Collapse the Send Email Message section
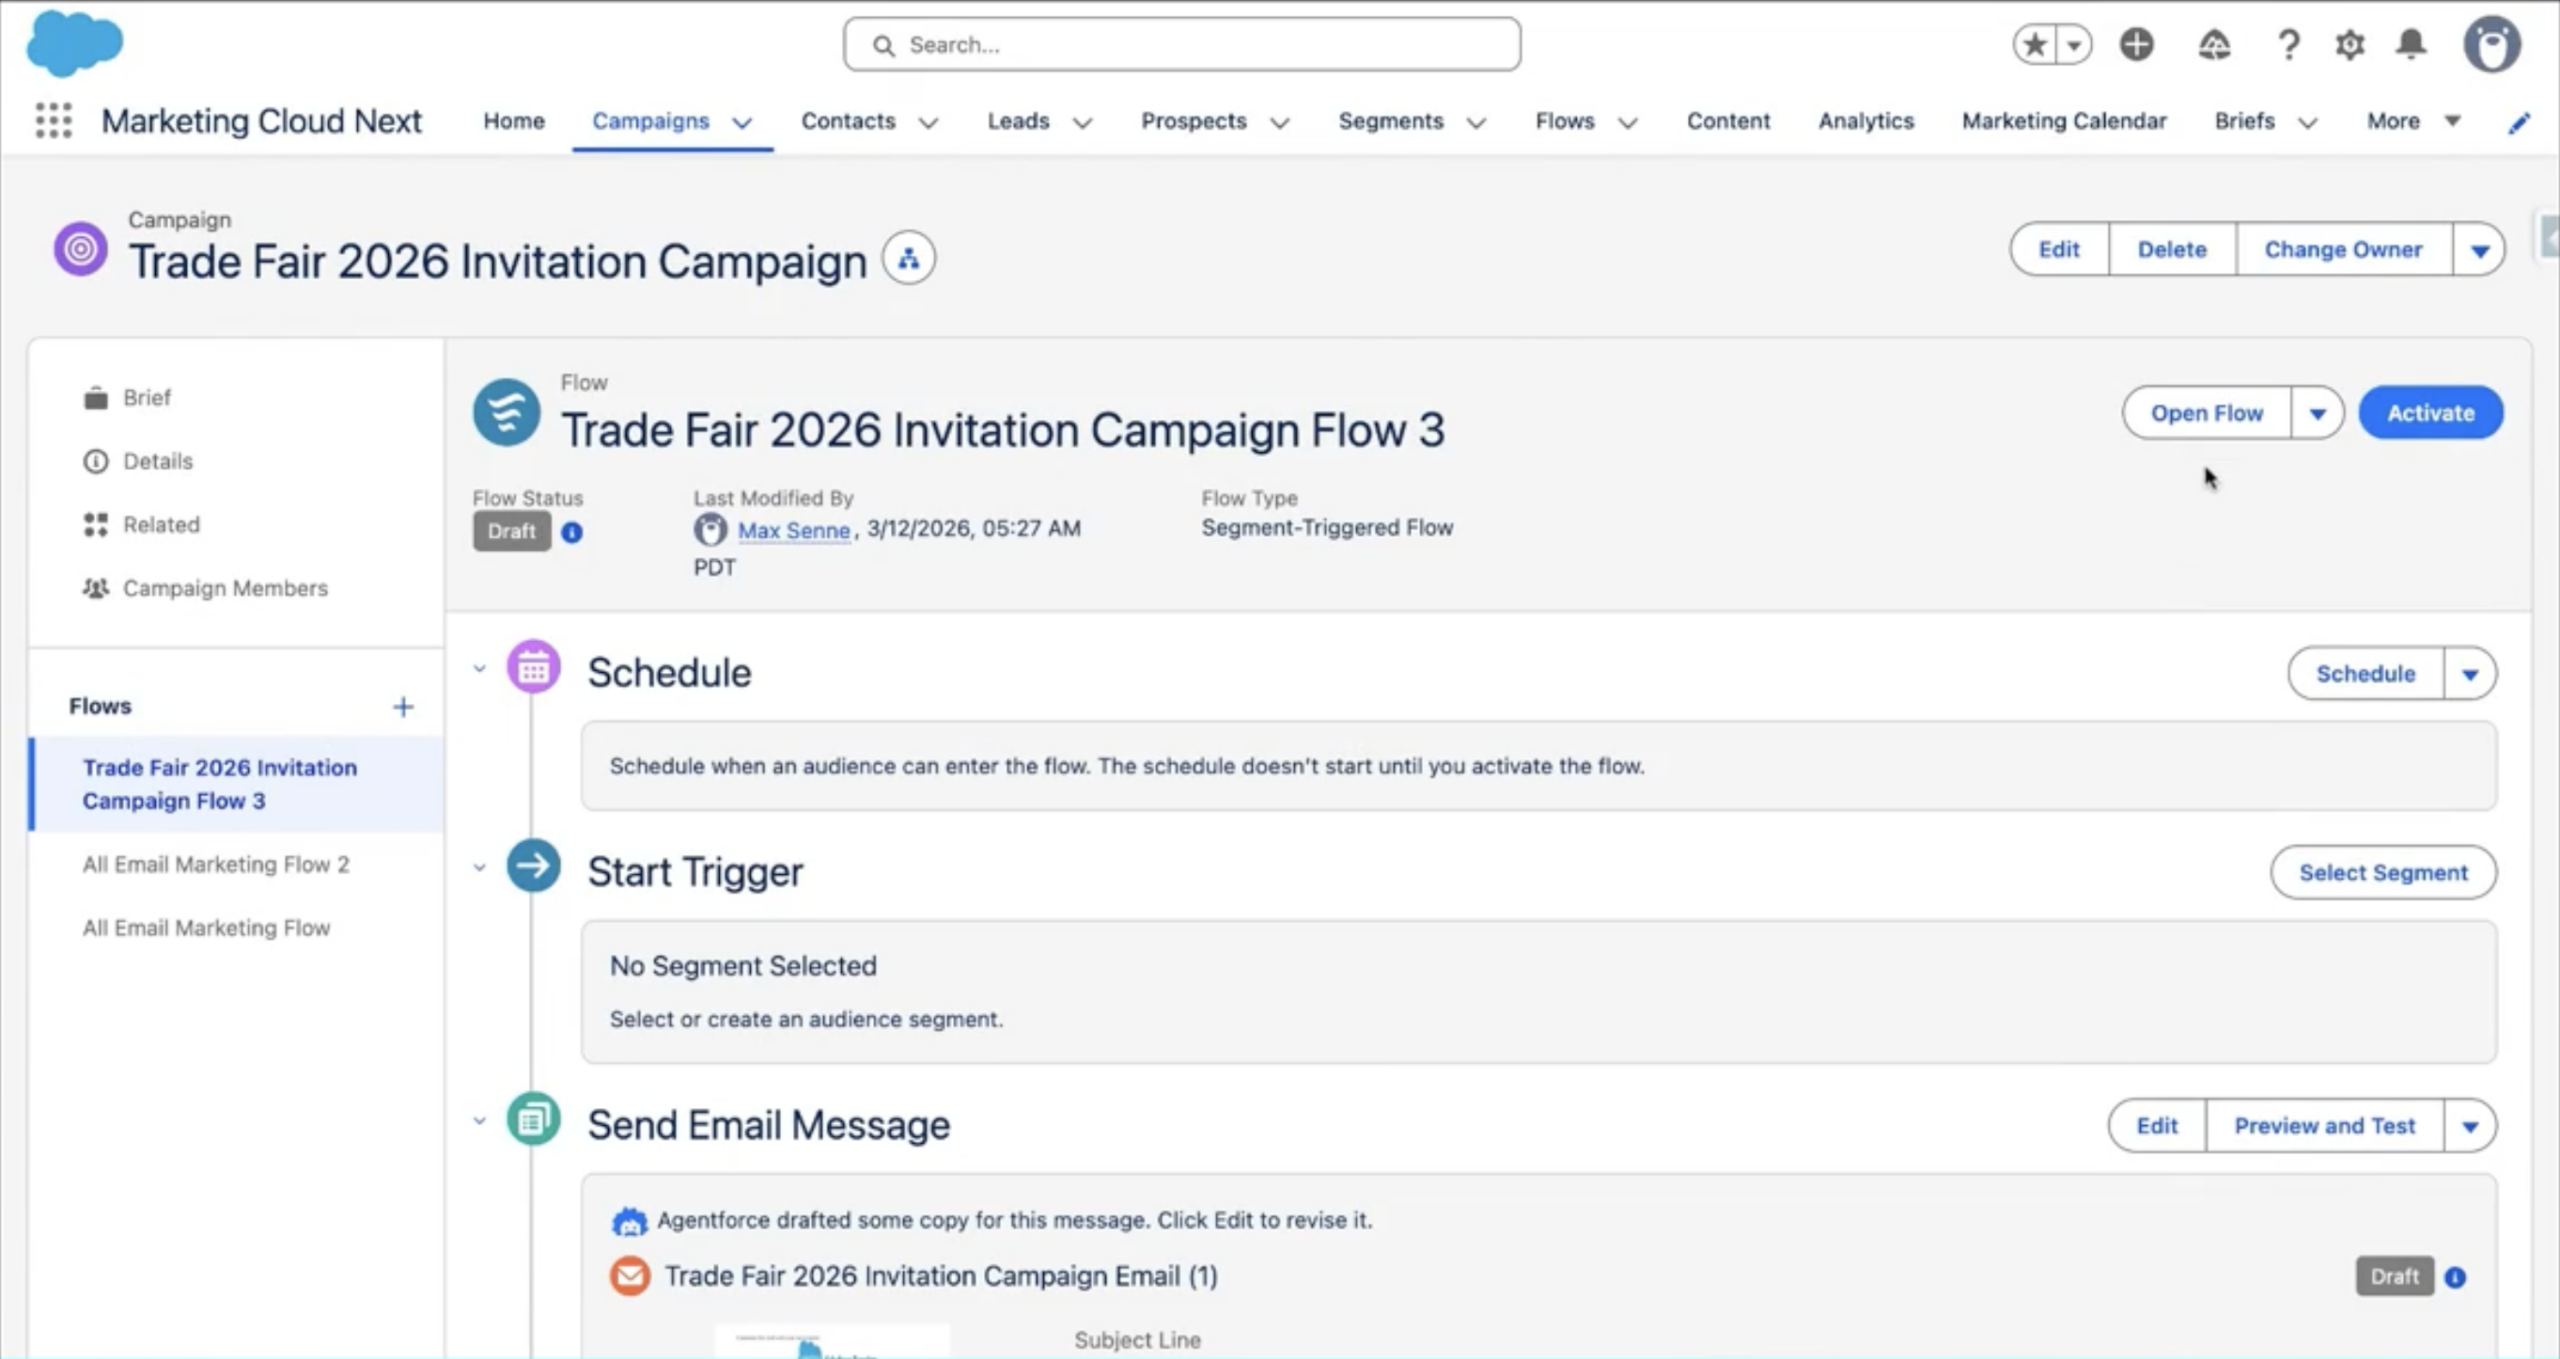Screen dimensions: 2560x1359 (480, 1121)
